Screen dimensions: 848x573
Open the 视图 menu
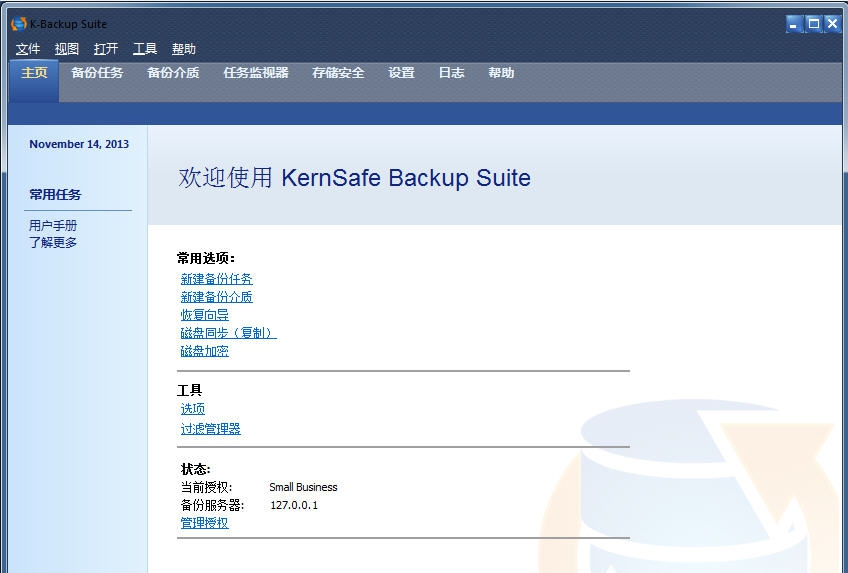click(67, 49)
